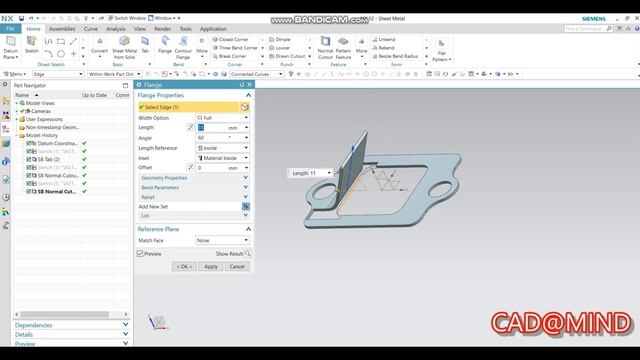Select the Contour Flange tool

point(183,47)
